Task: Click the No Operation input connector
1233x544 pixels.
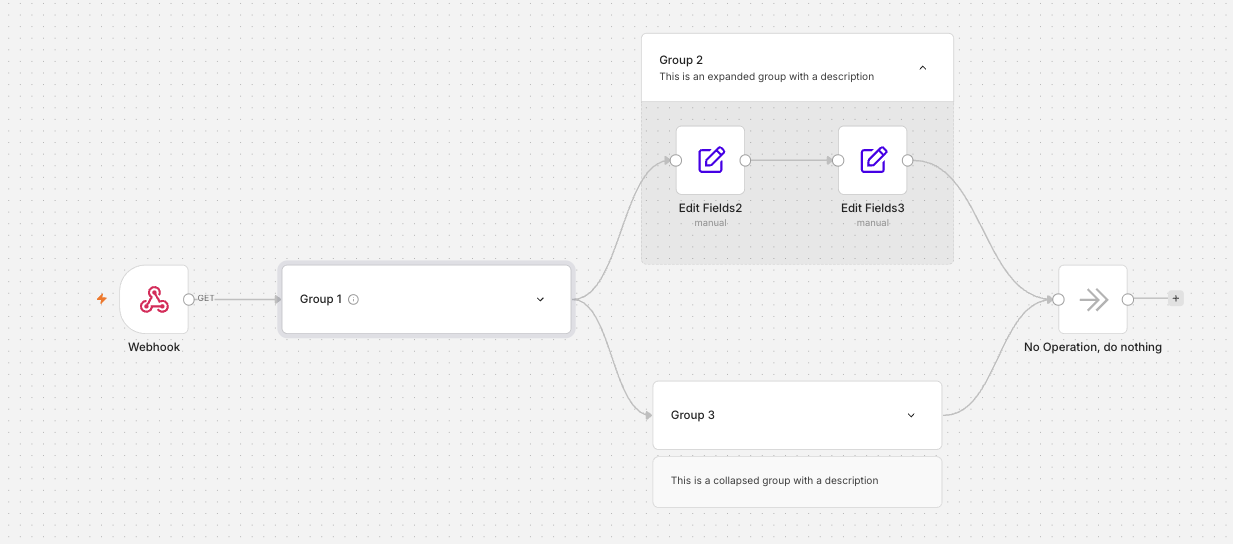Action: tap(1058, 299)
